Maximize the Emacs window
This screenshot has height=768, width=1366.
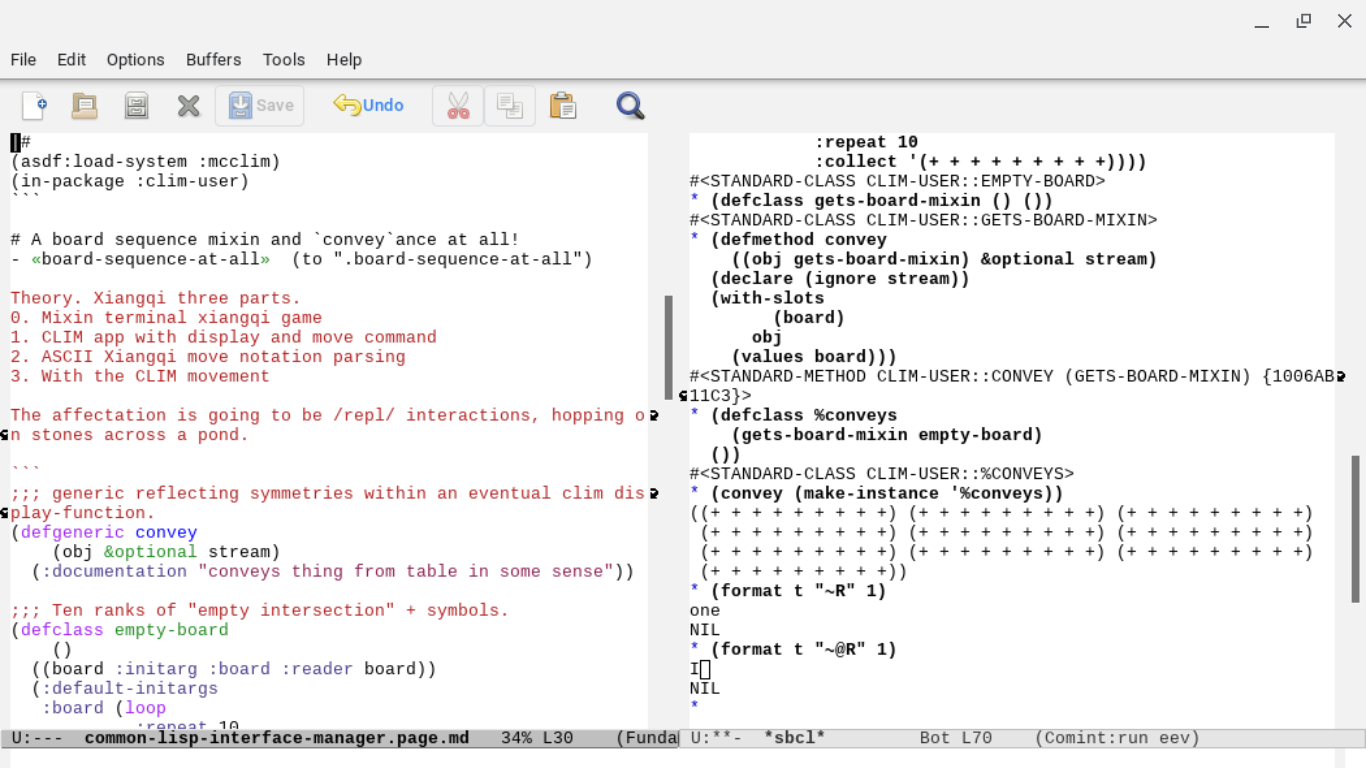click(x=1304, y=21)
